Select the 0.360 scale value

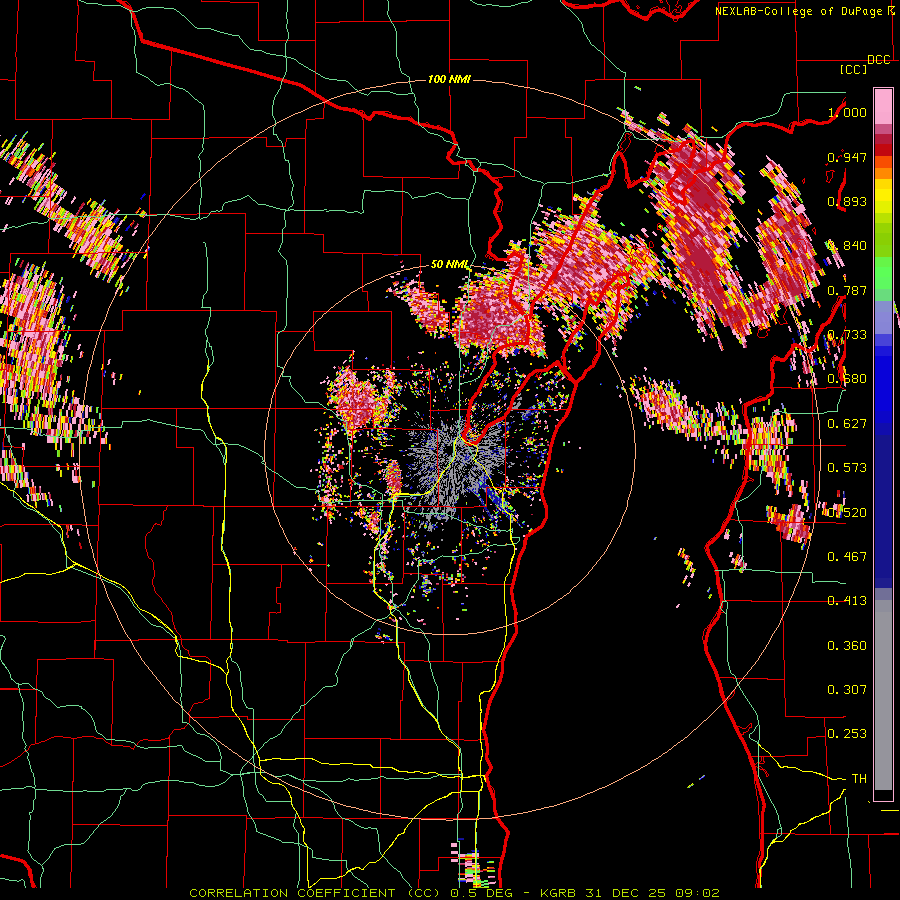pos(847,646)
